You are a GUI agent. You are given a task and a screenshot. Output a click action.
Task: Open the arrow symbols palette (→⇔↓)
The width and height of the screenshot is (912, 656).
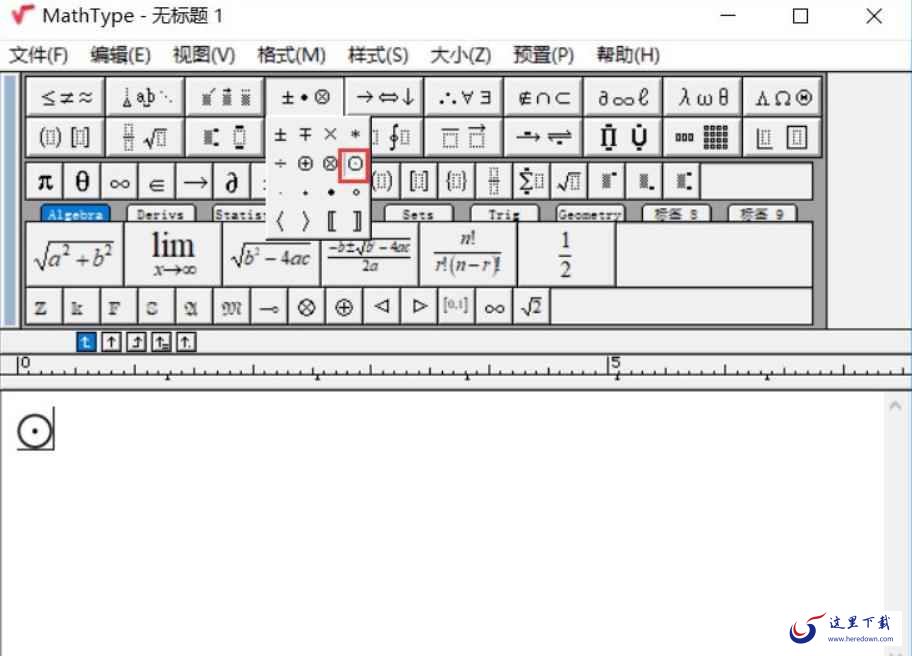click(385, 97)
